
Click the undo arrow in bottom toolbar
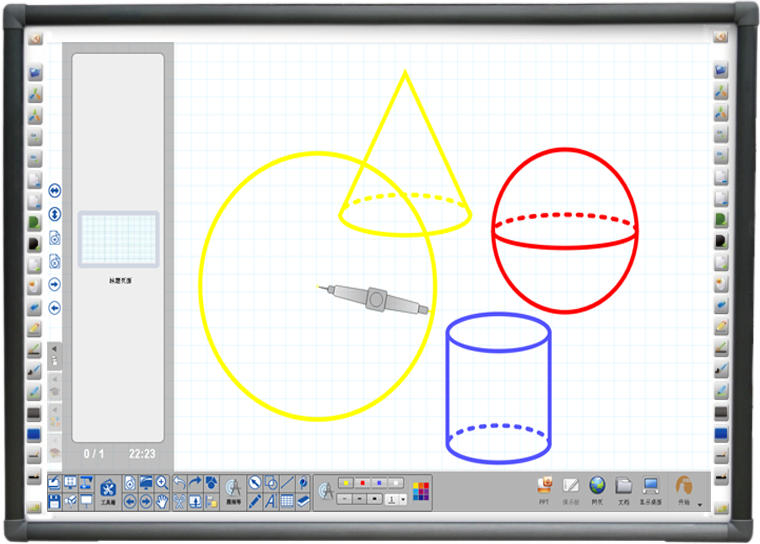click(x=179, y=482)
